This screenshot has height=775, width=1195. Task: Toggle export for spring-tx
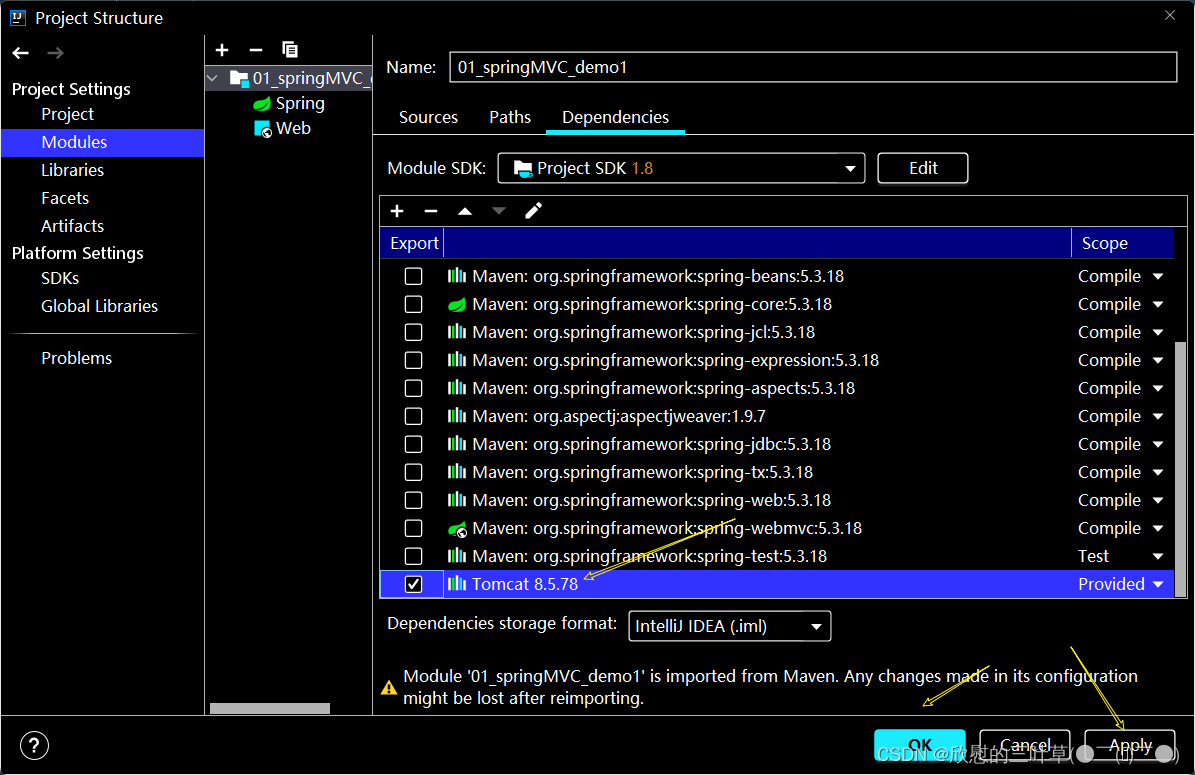coord(413,472)
